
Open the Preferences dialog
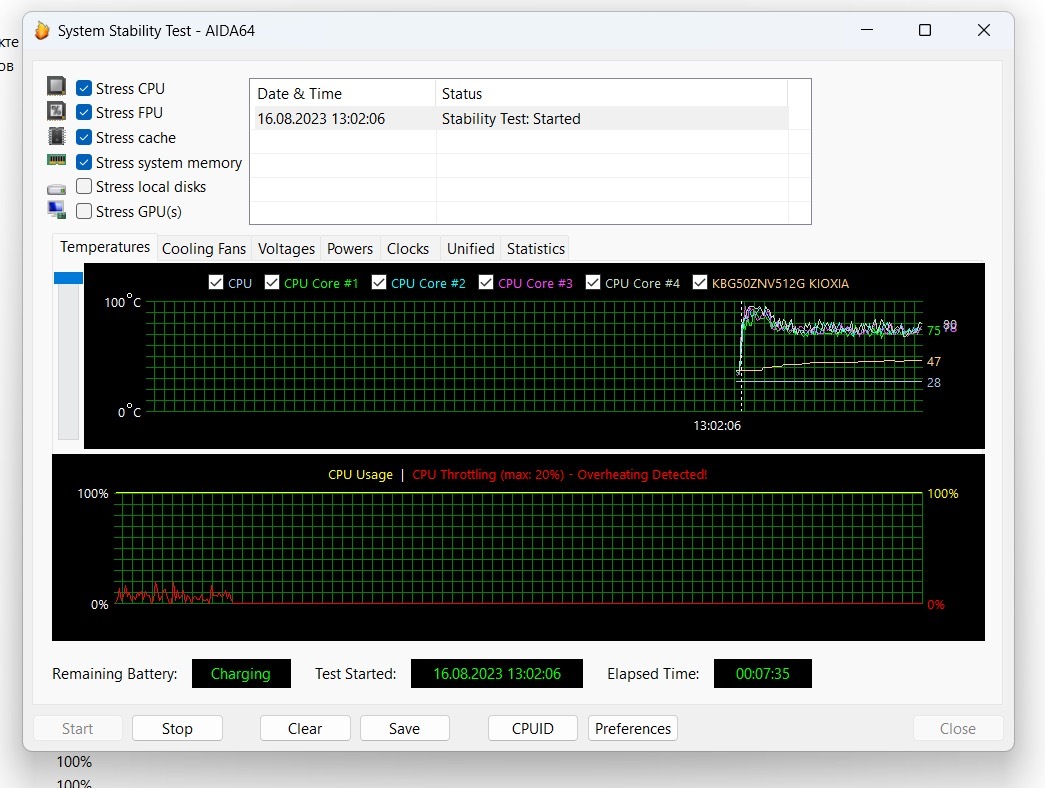click(632, 728)
